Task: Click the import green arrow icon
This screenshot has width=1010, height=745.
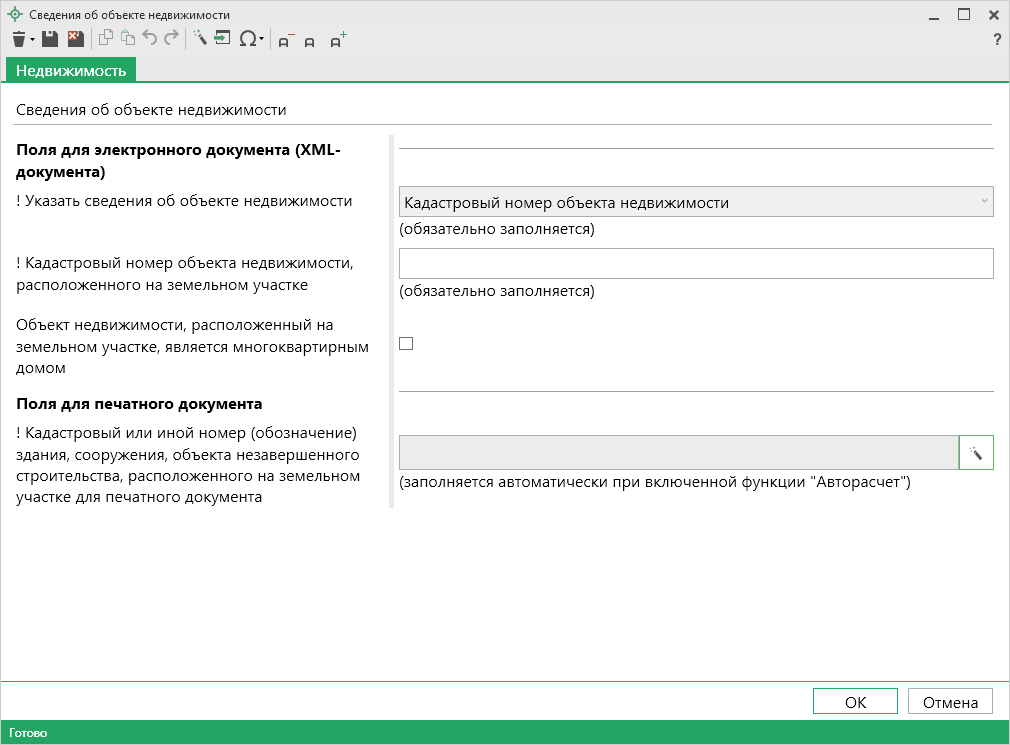Action: [221, 39]
